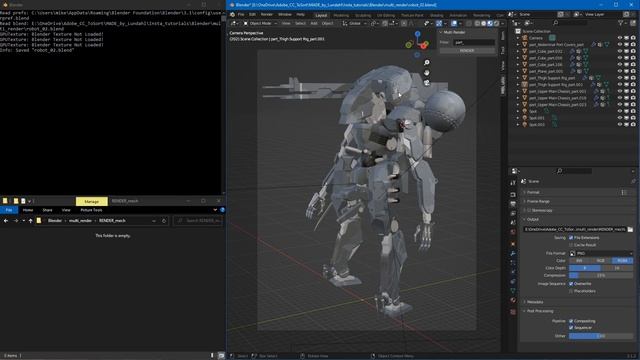Click the blue Z axis navigation gizmo ball
640x360 pixels.
(418, 34)
